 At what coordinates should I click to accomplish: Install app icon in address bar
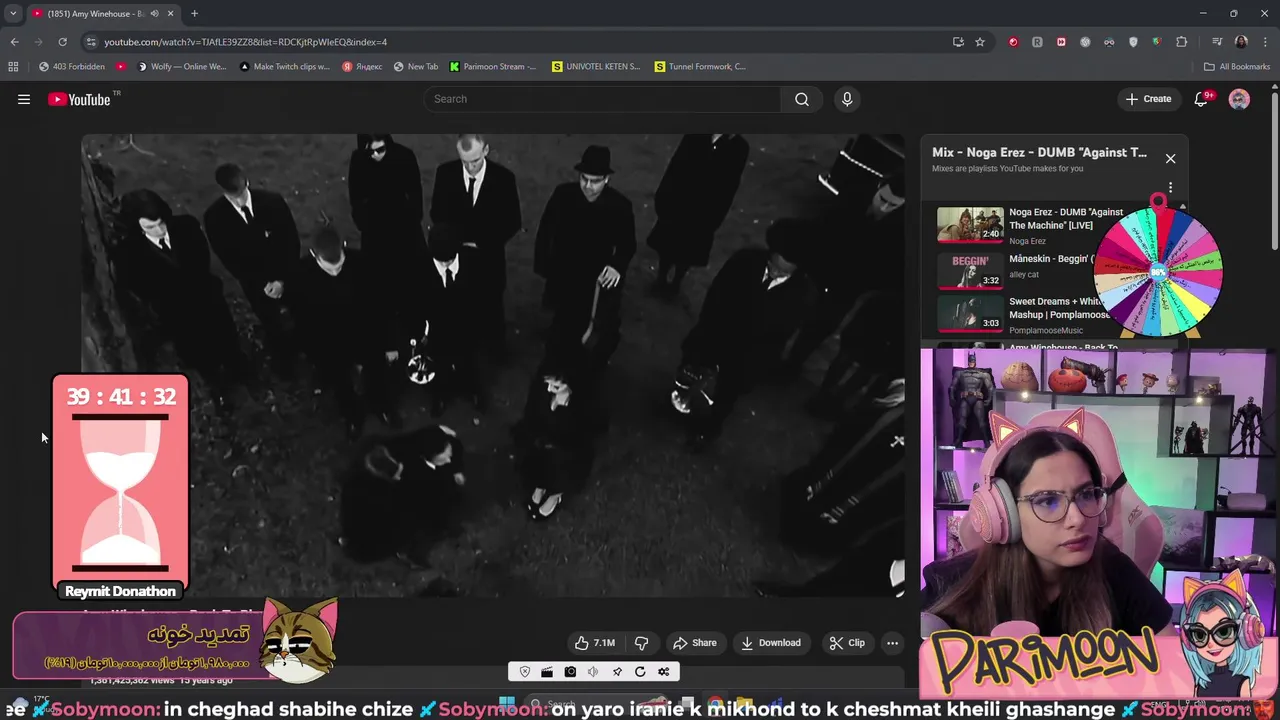958,42
